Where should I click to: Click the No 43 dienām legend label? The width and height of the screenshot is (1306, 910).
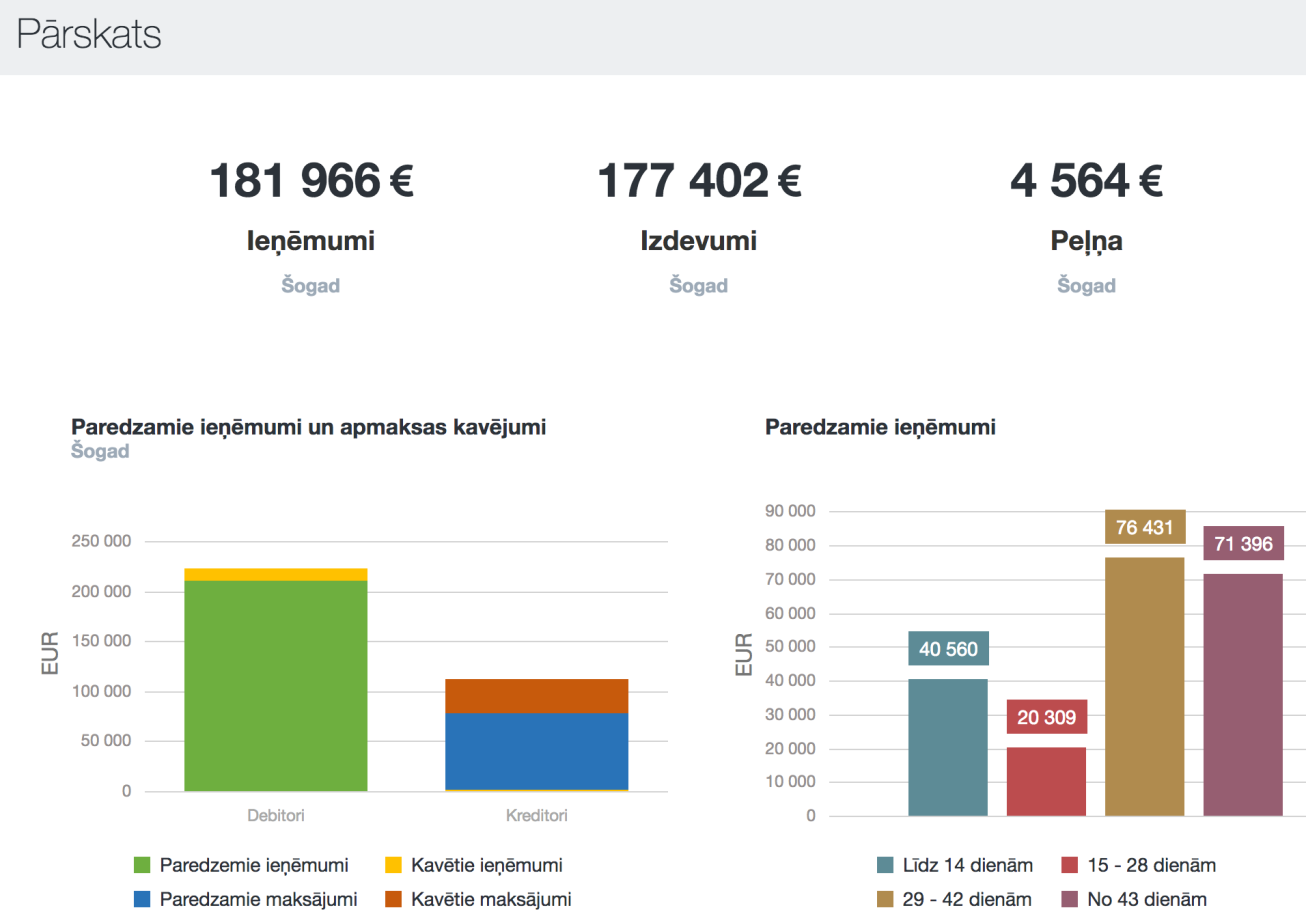1146,898
